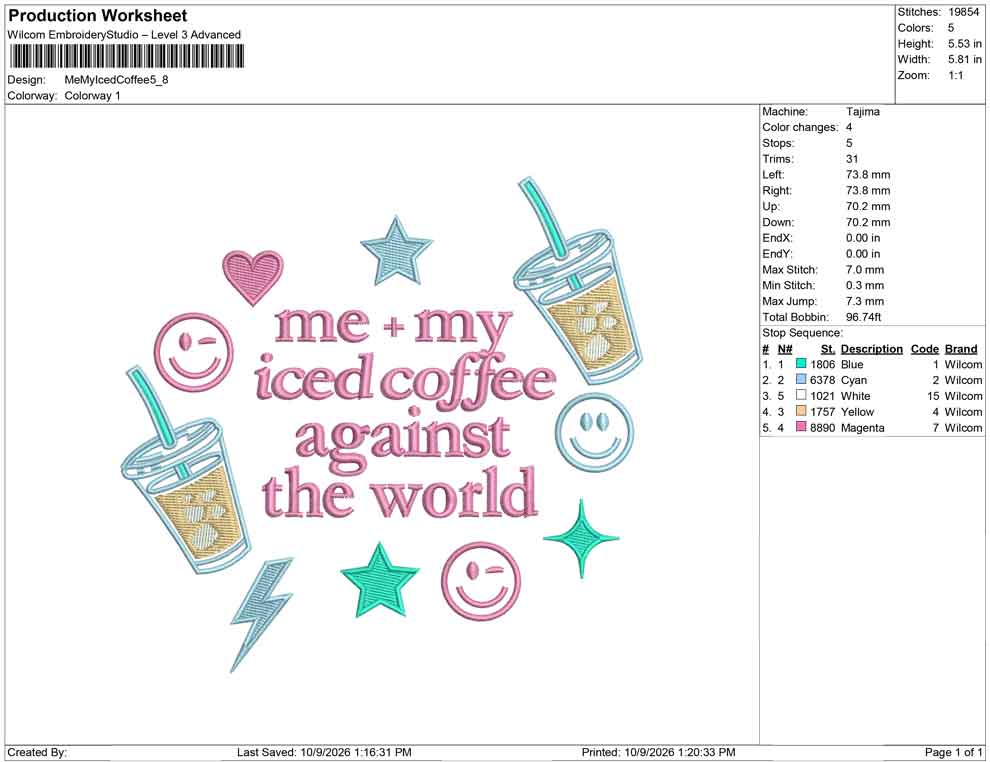Click the 'Yellow' description in stop sequence
Screen dimensions: 990x762
pyautogui.click(x=857, y=412)
